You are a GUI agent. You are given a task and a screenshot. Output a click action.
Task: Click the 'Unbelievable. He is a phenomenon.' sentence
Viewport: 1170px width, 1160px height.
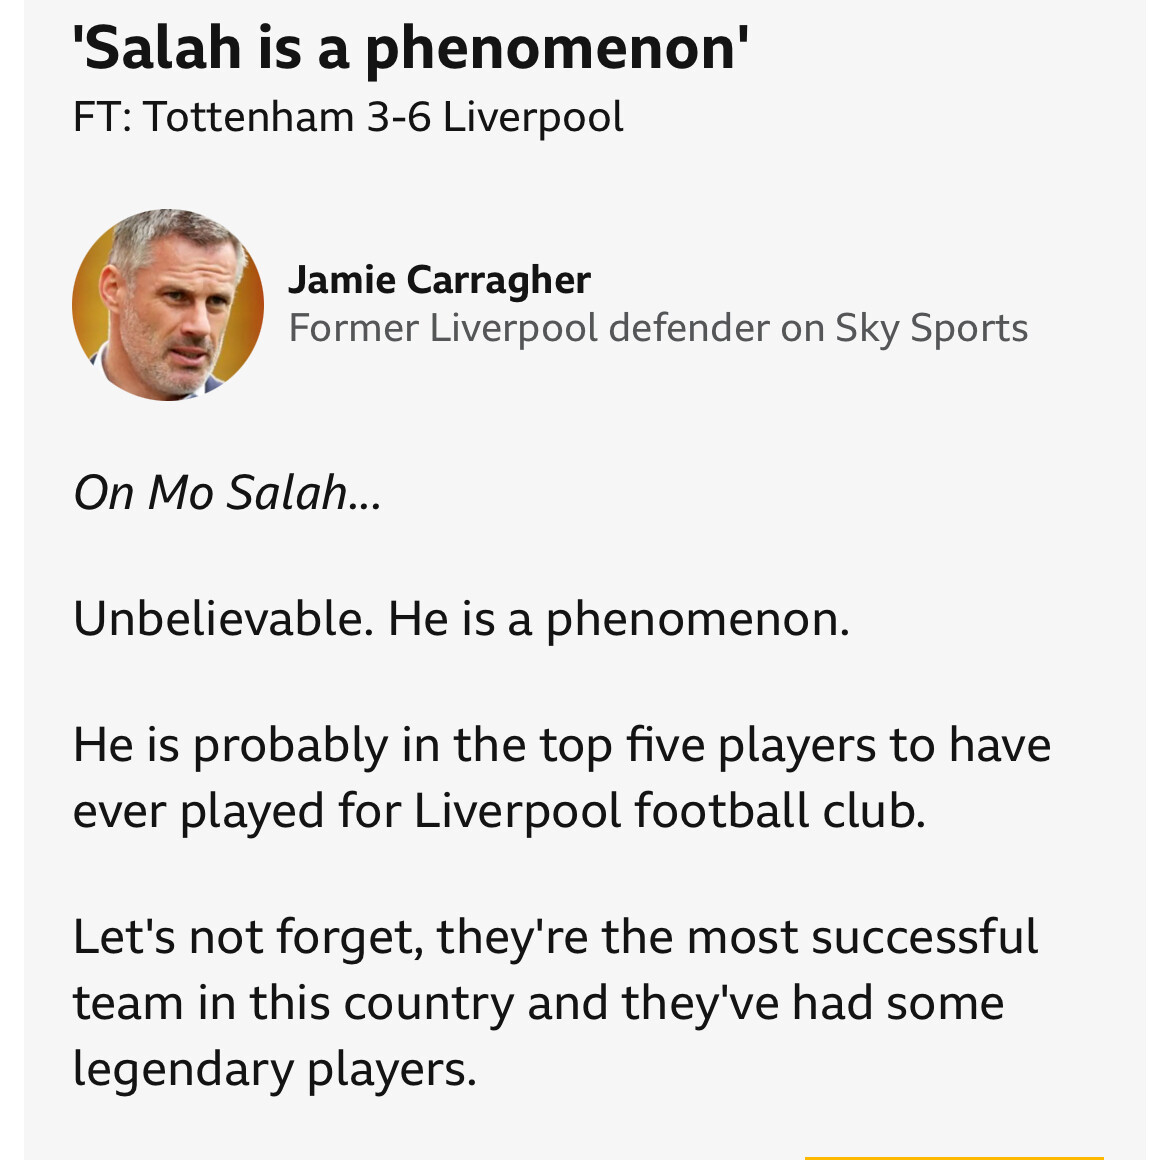coord(461,619)
